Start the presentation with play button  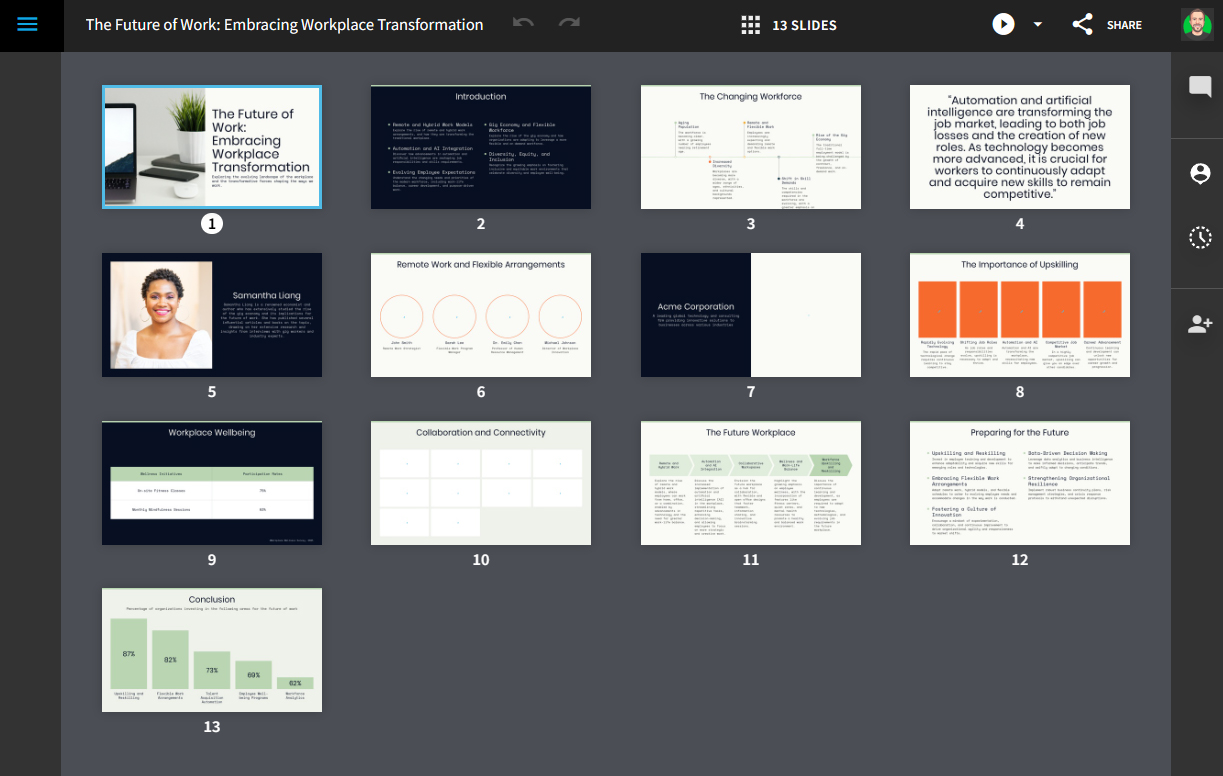[1003, 25]
